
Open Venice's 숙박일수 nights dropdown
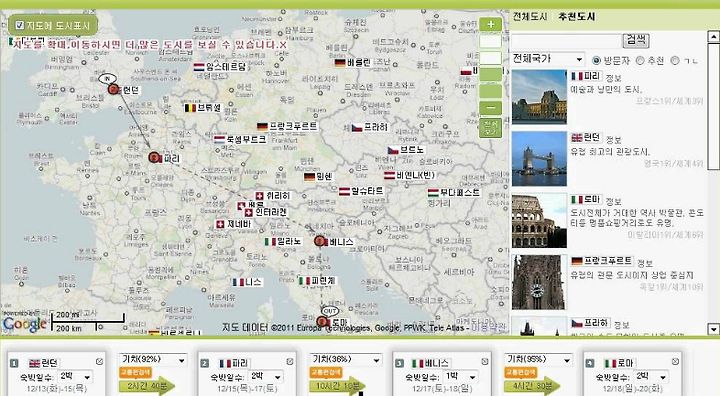pos(461,377)
